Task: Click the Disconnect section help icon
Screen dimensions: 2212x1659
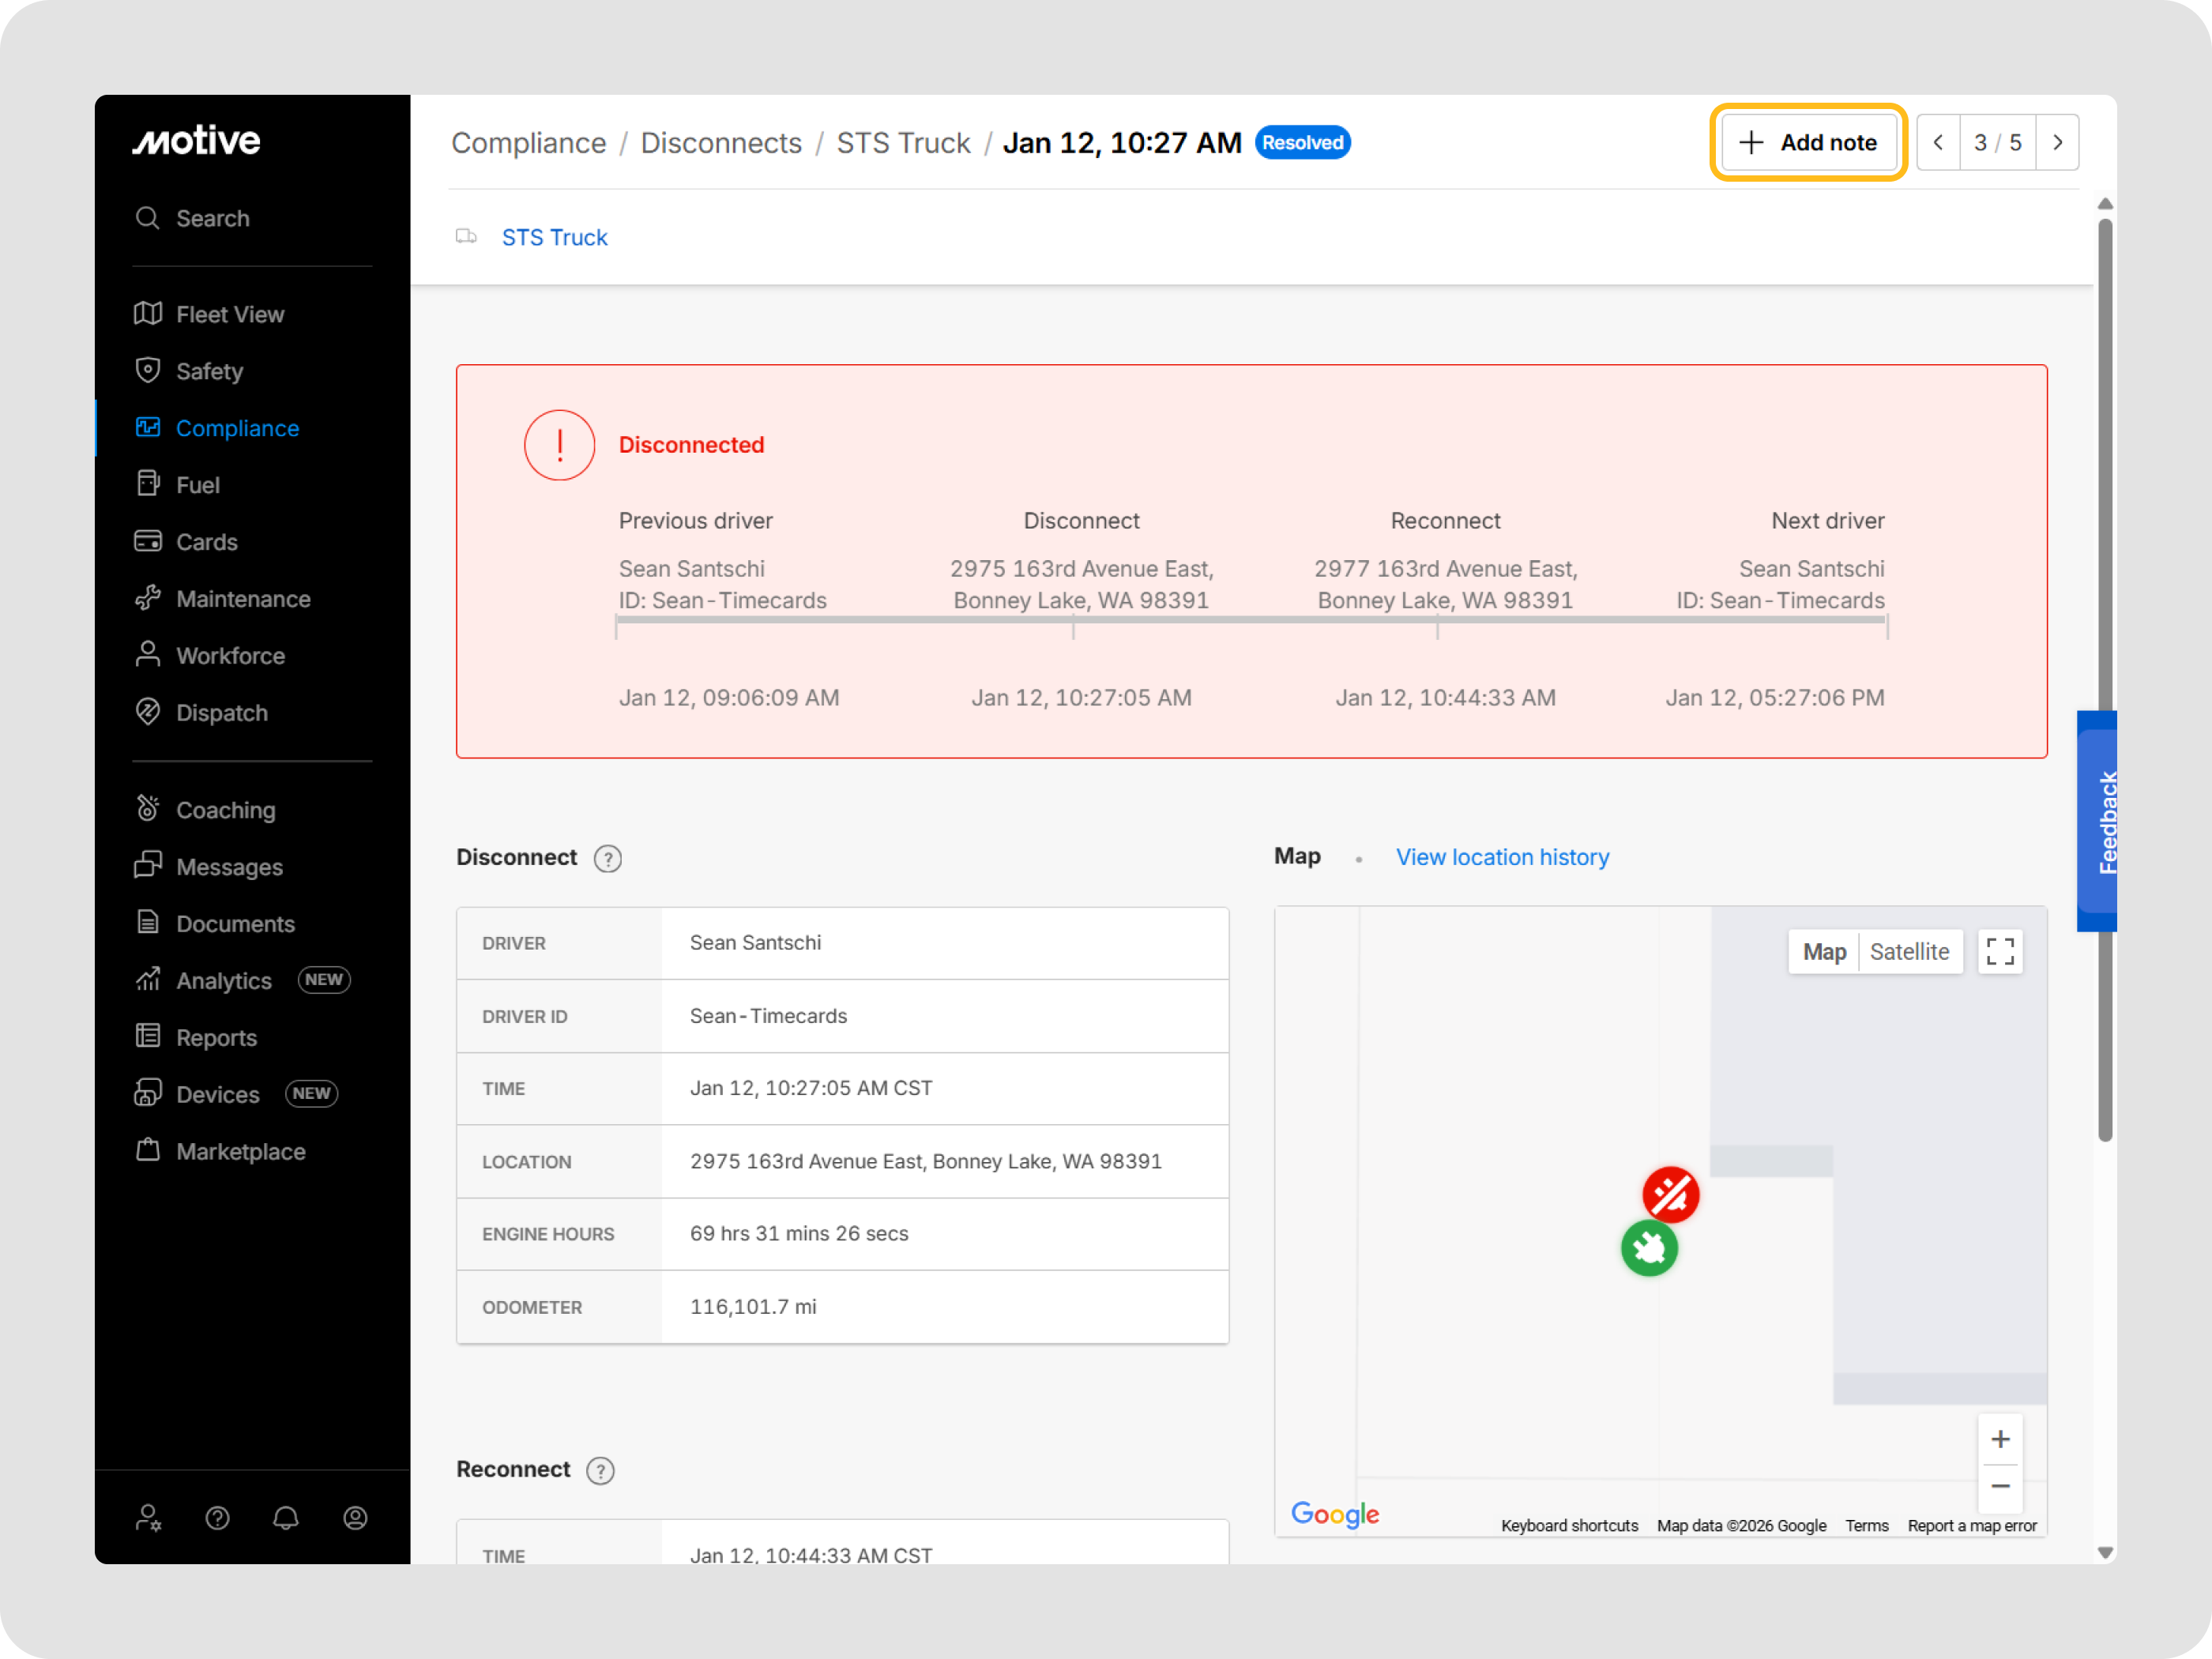Action: pyautogui.click(x=607, y=858)
